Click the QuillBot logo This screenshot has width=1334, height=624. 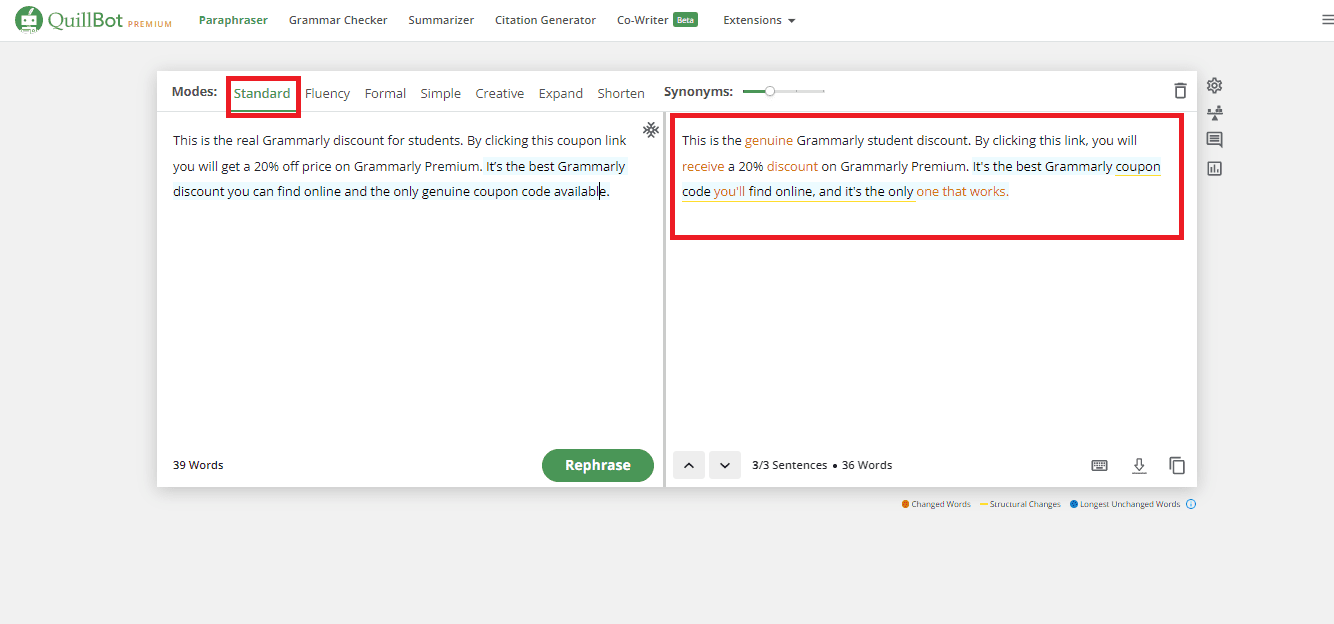93,20
